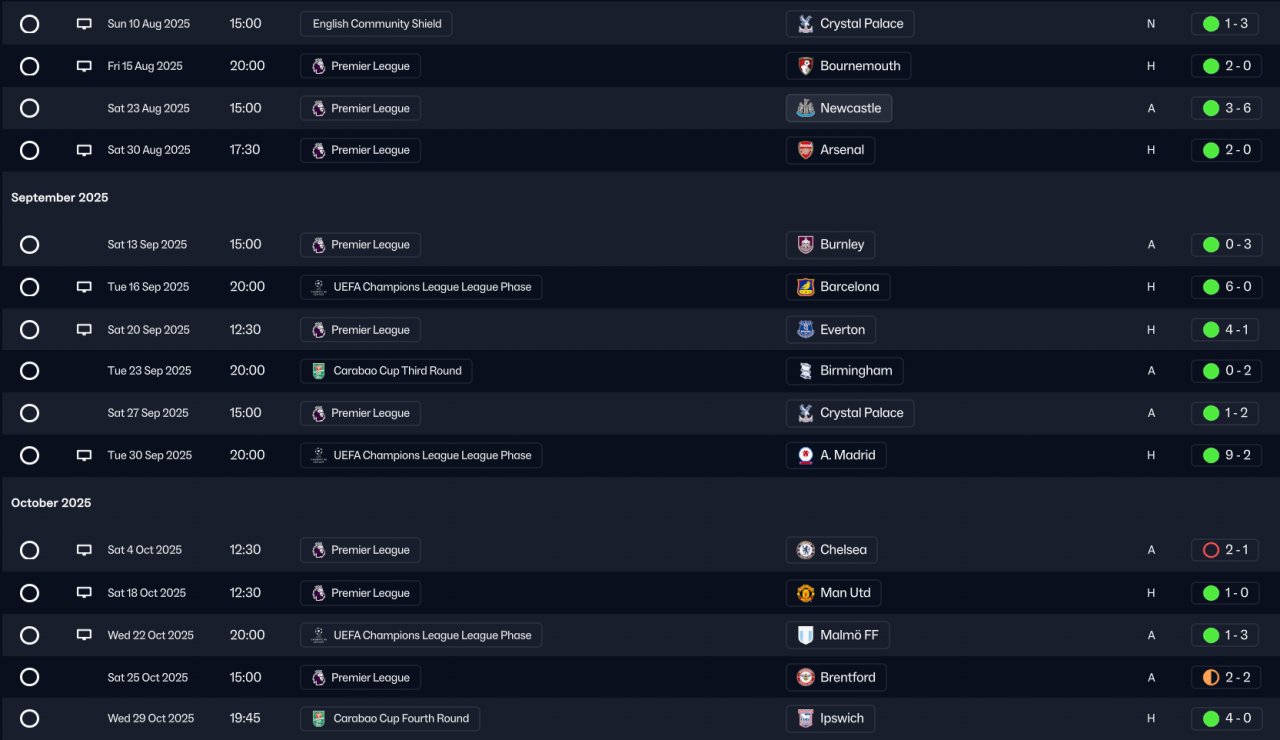Open the A. Madrid opponent button
Screen dimensions: 1280x740
click(835, 455)
